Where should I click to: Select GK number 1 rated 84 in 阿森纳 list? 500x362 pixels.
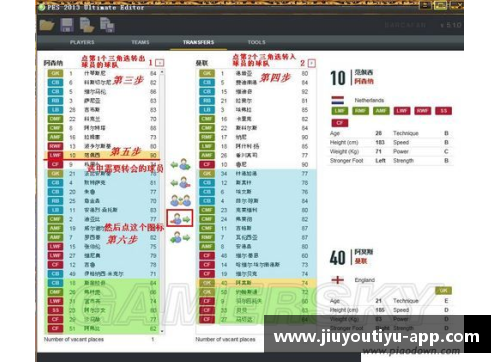102,73
